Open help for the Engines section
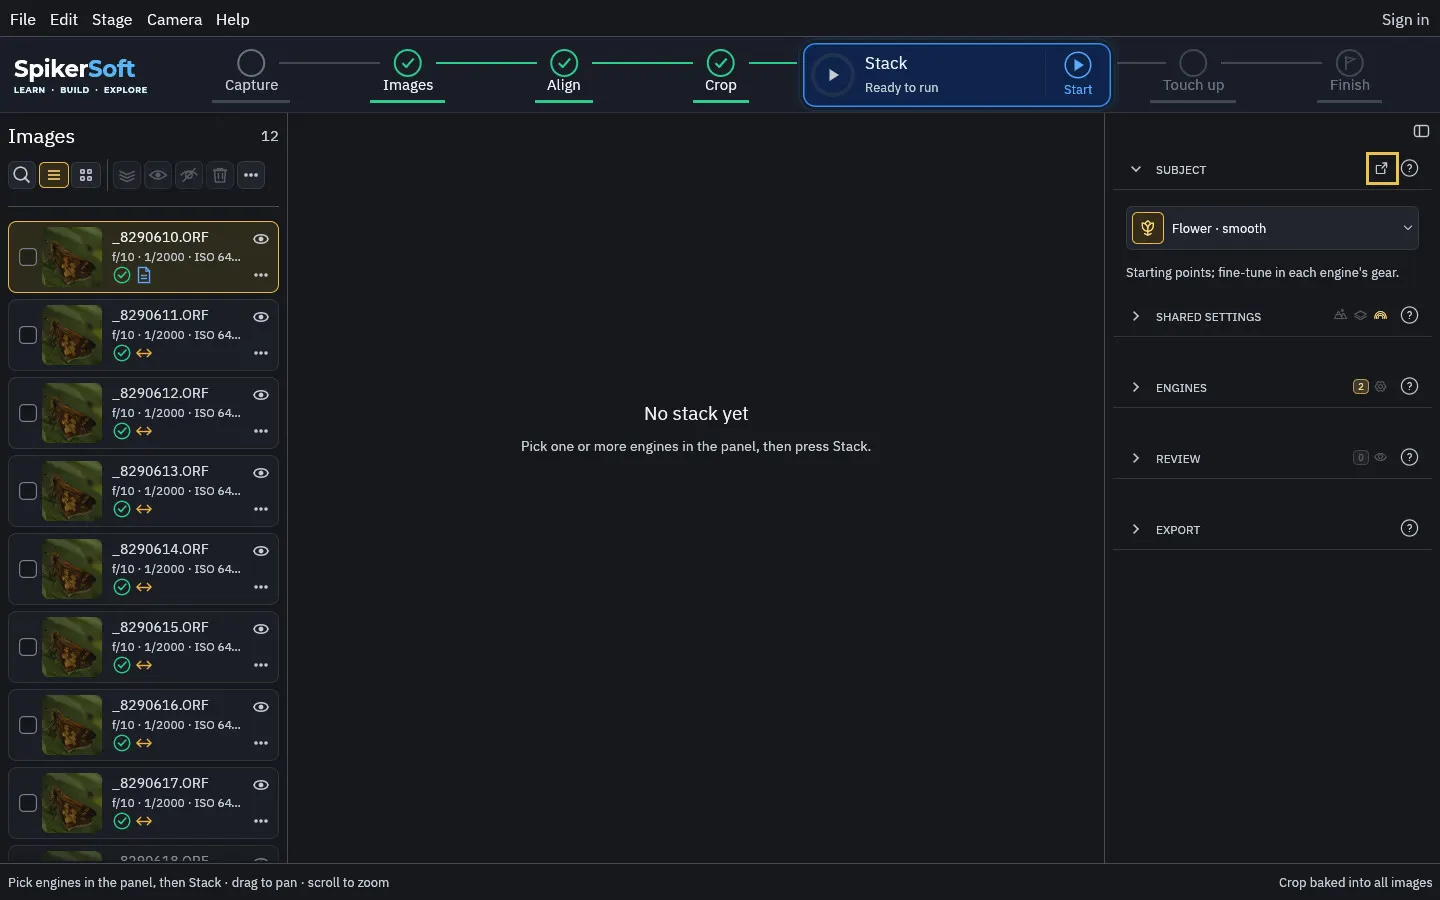This screenshot has width=1440, height=900. click(x=1410, y=387)
